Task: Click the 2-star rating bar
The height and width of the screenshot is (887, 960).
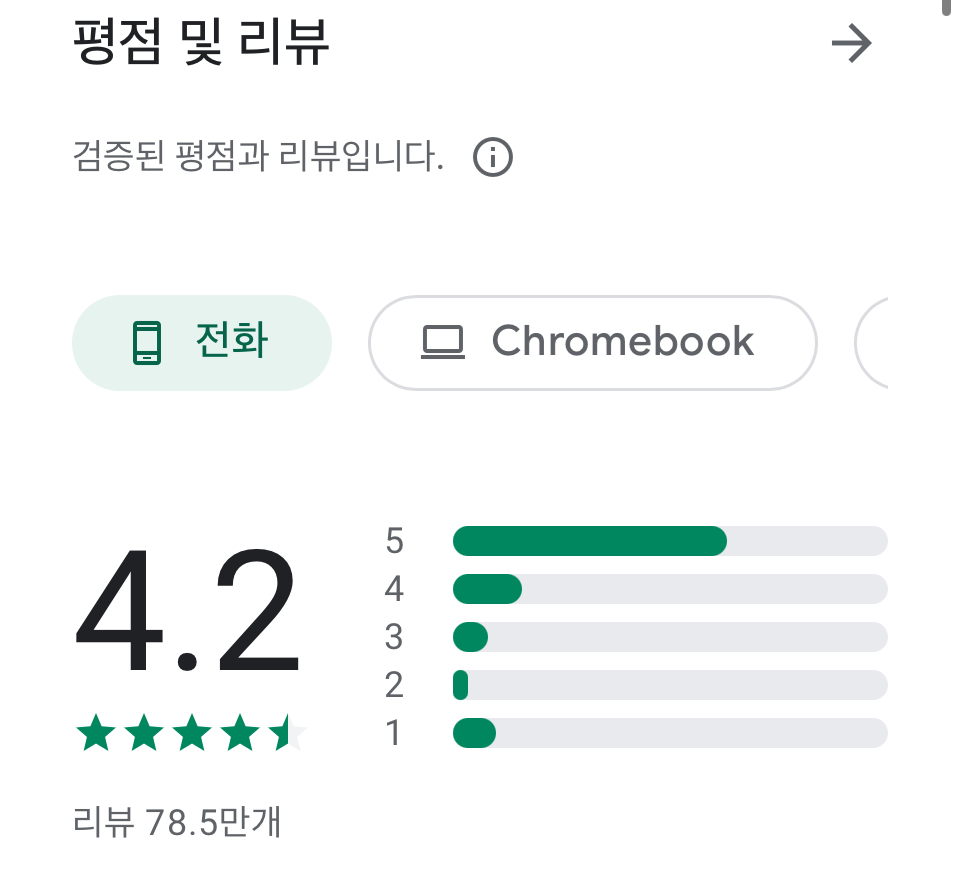Action: (670, 685)
